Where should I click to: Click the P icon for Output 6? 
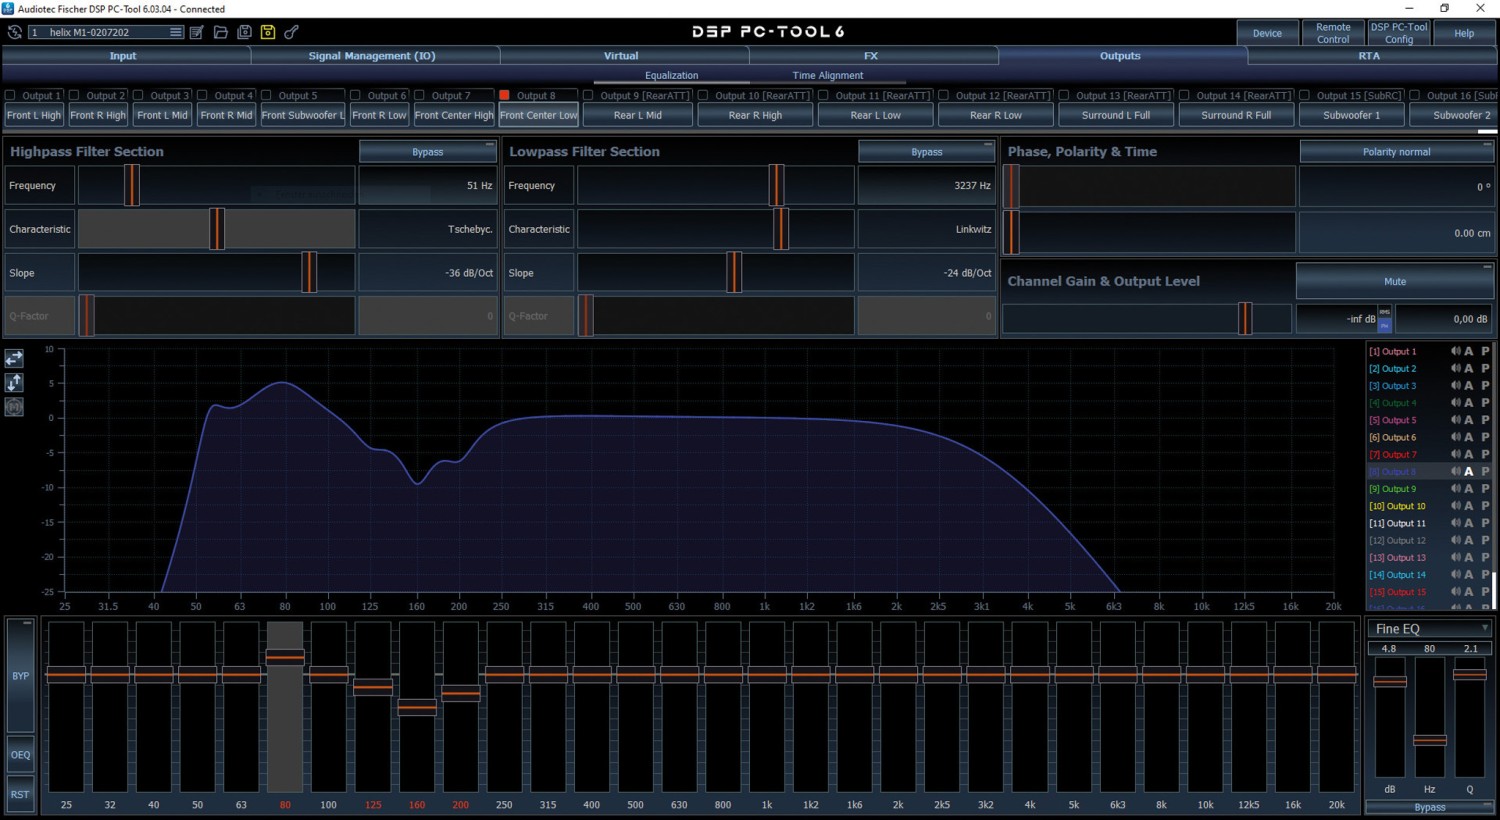(1485, 437)
